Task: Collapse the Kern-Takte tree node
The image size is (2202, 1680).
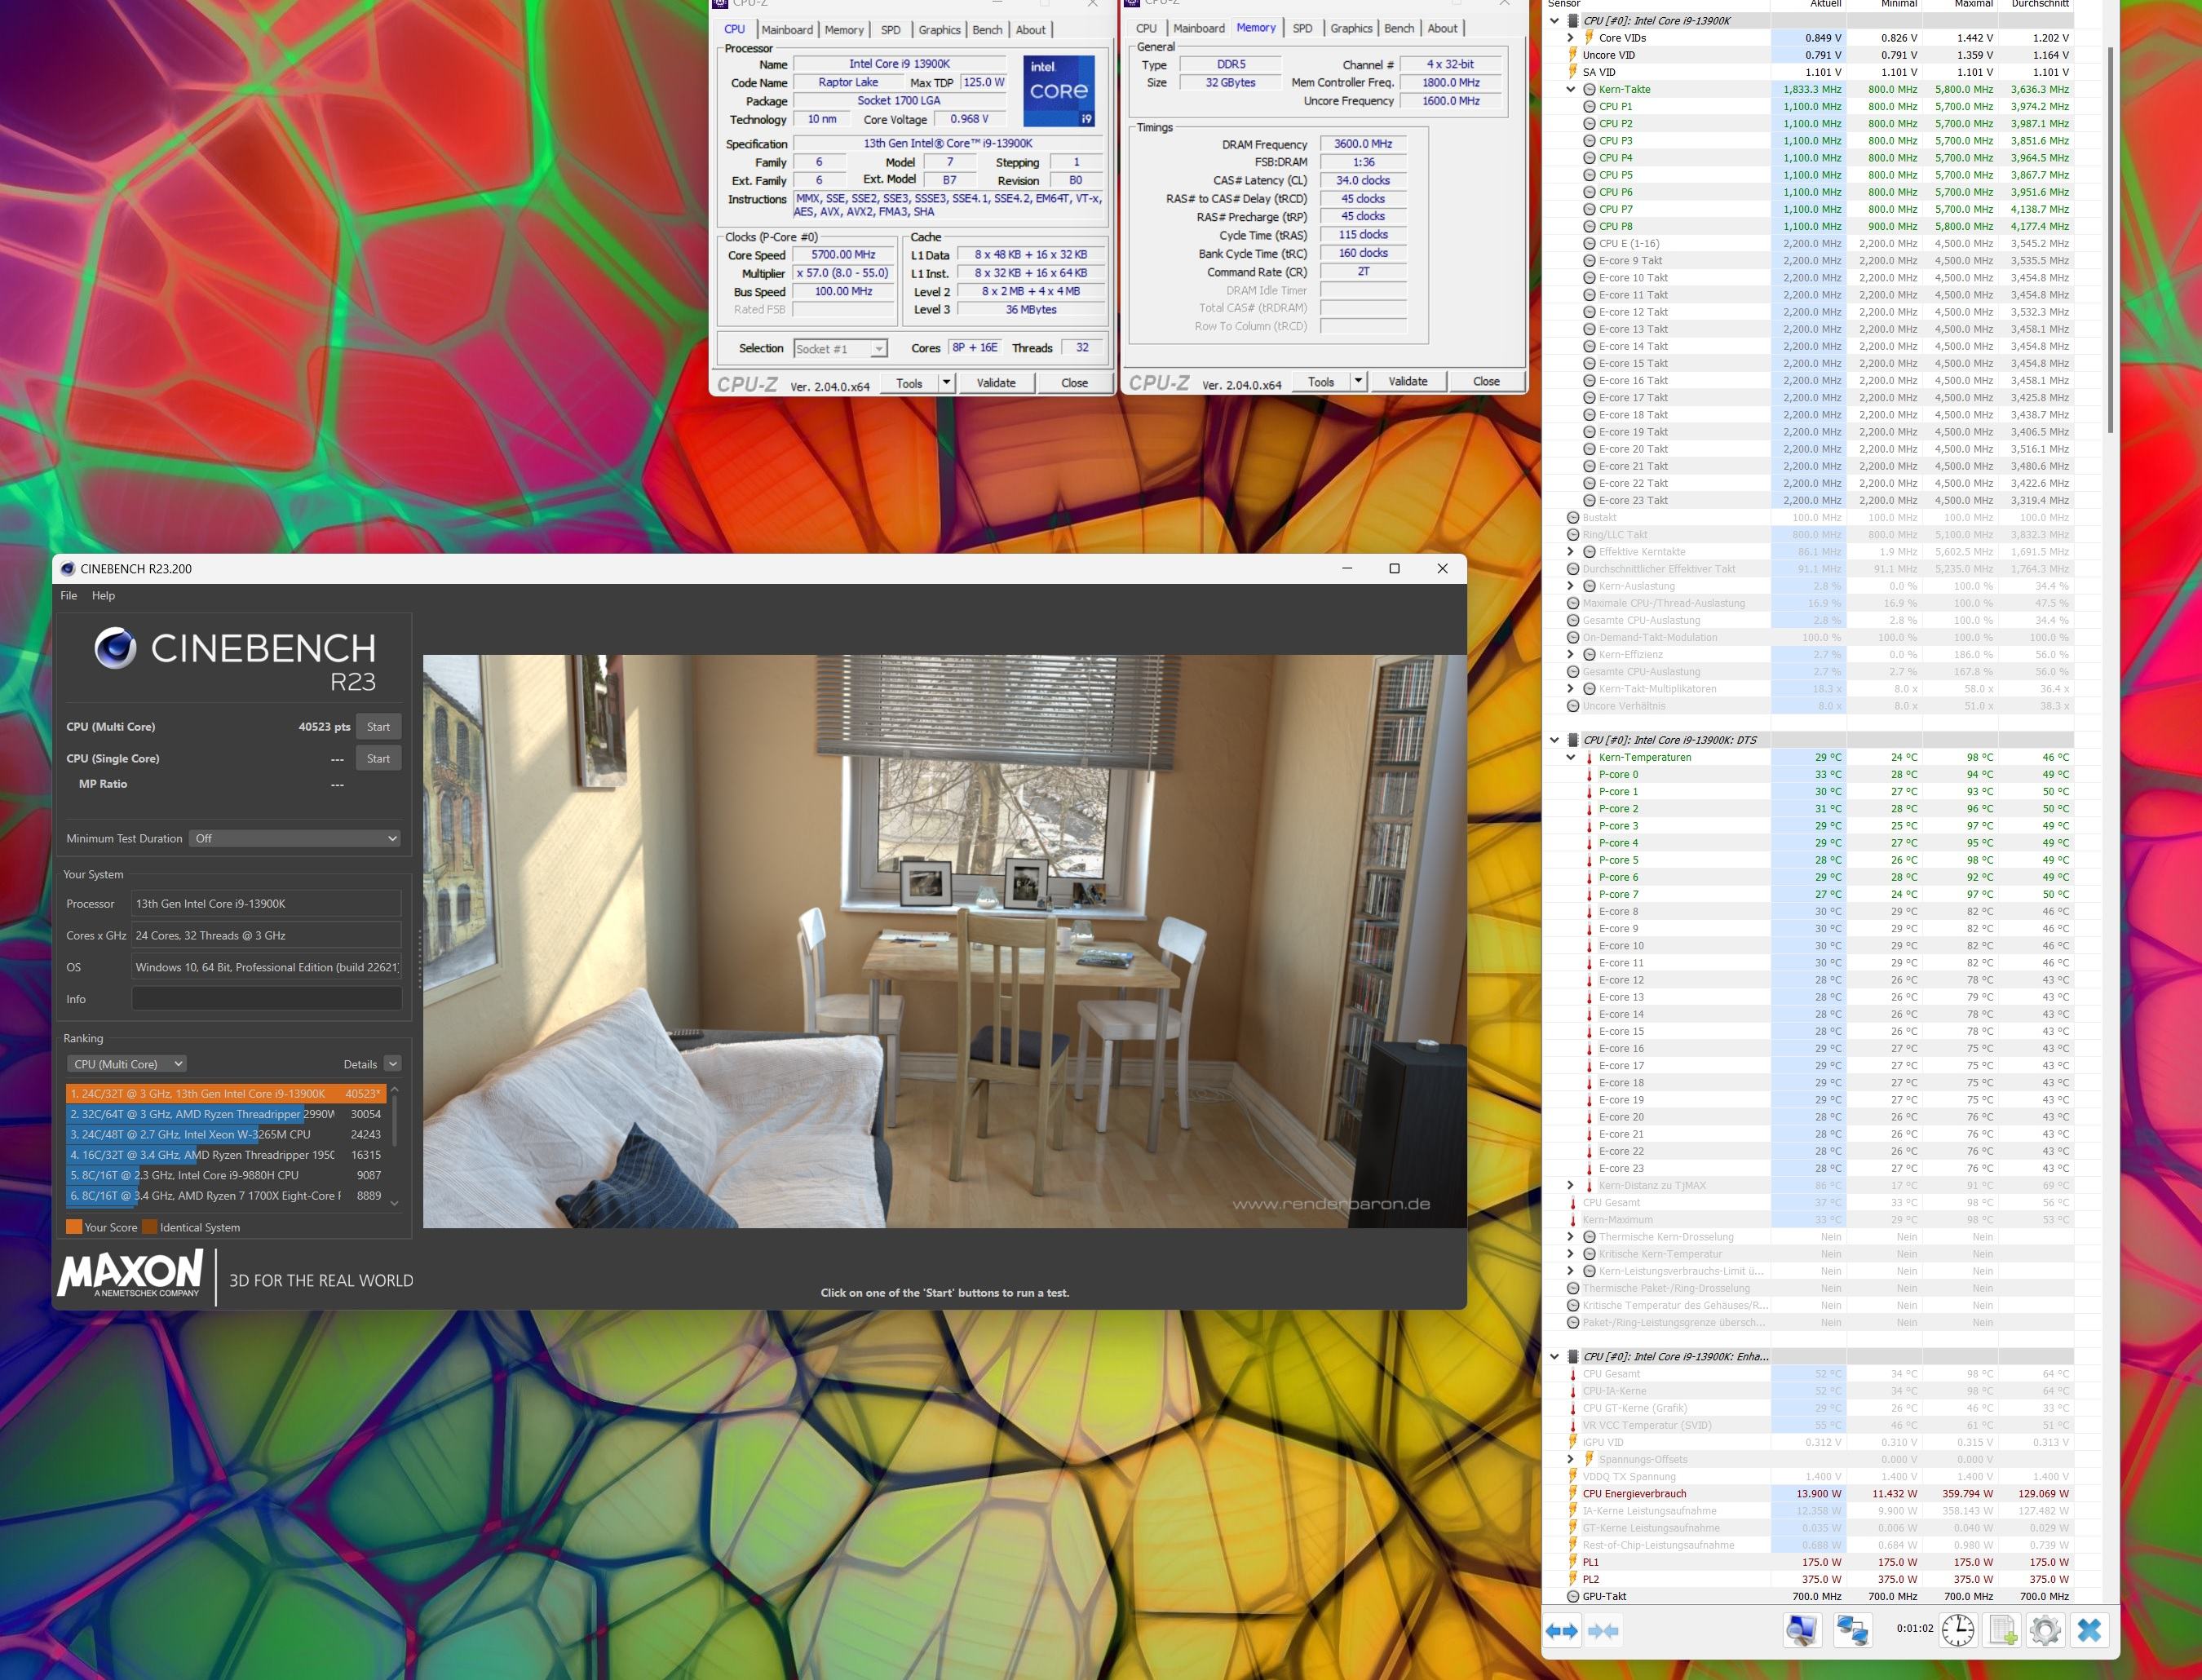Action: click(1571, 89)
